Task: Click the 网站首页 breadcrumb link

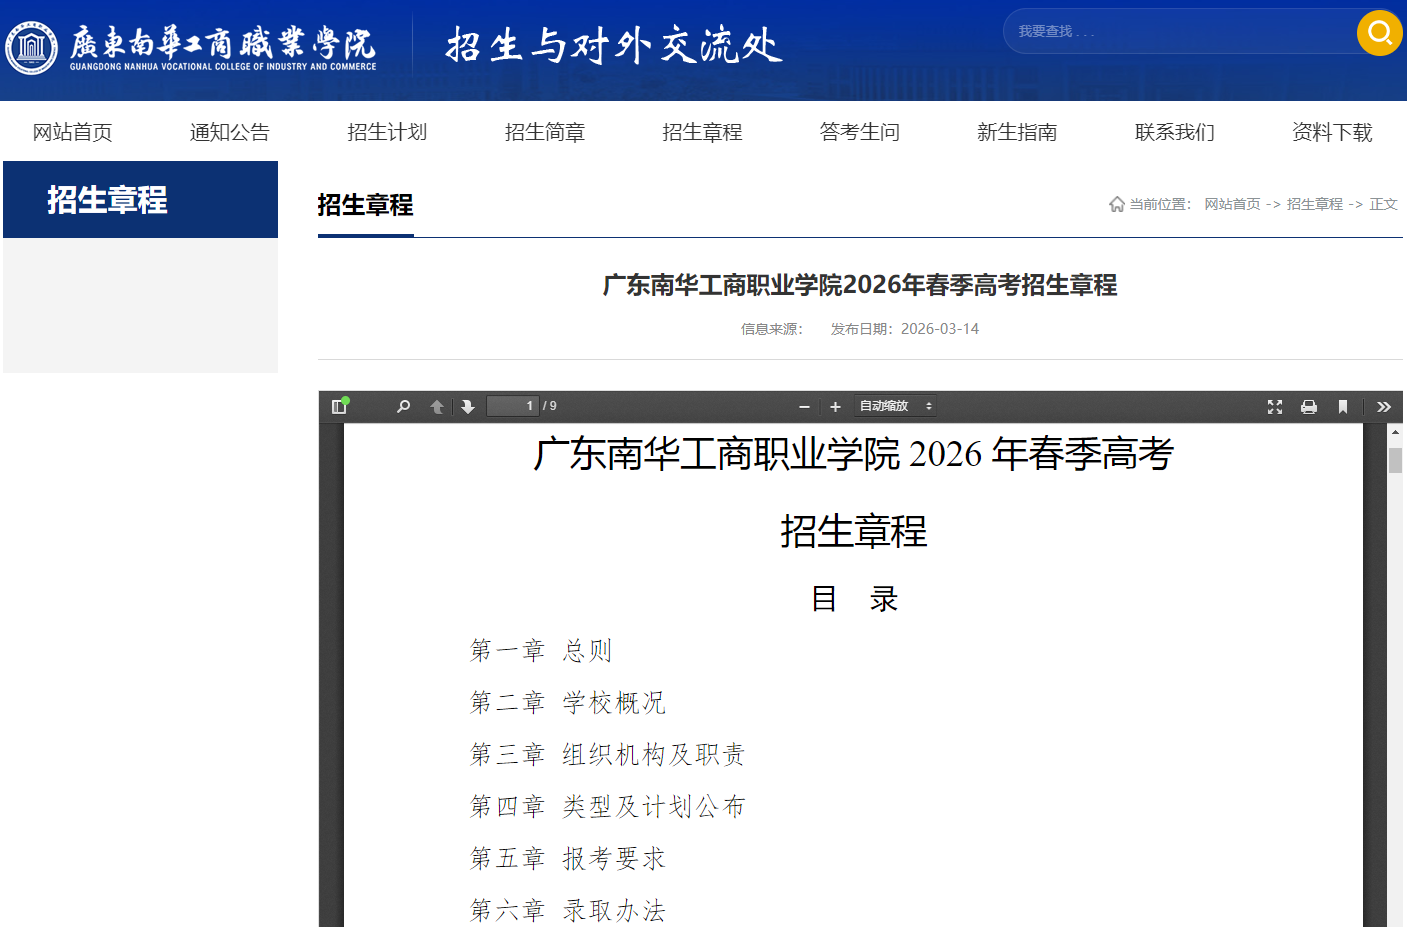Action: pyautogui.click(x=1233, y=203)
